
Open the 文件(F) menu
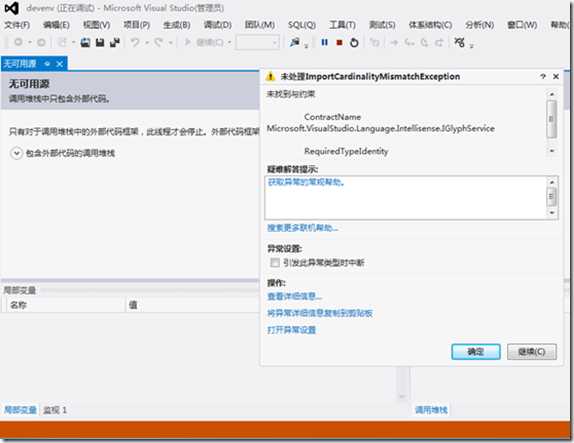click(x=17, y=25)
